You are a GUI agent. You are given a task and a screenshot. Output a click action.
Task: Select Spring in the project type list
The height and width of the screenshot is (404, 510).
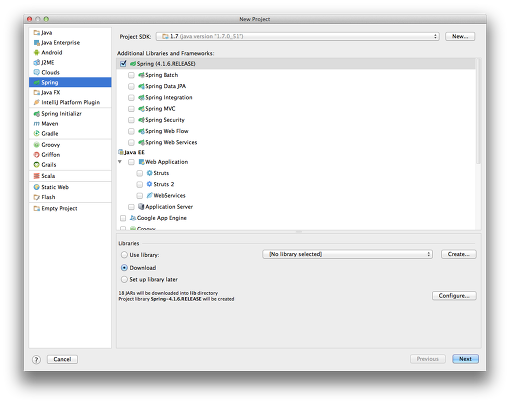(x=70, y=82)
